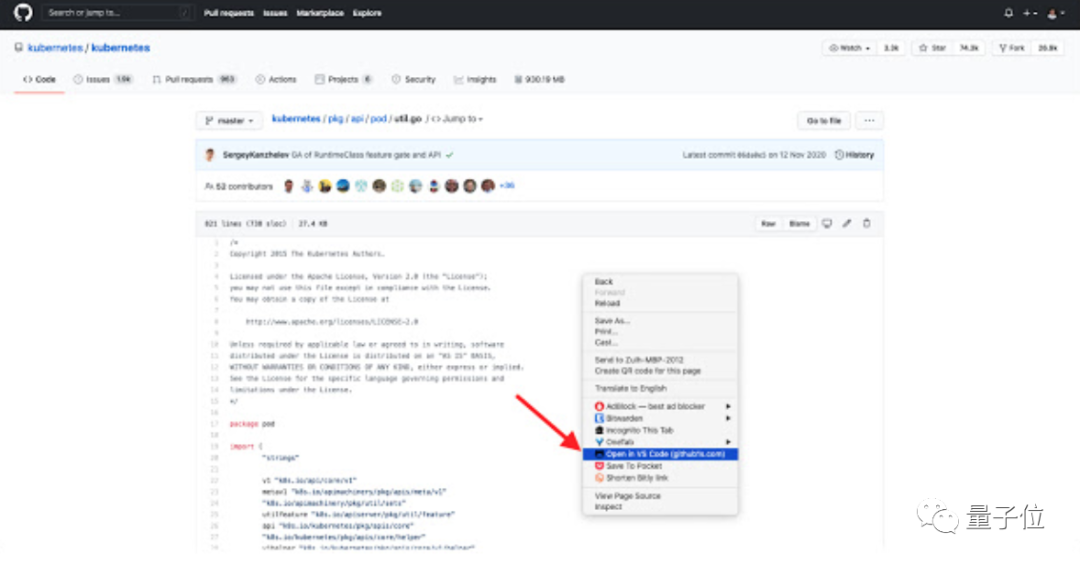Open the 930.19 MB repository size item

point(539,80)
